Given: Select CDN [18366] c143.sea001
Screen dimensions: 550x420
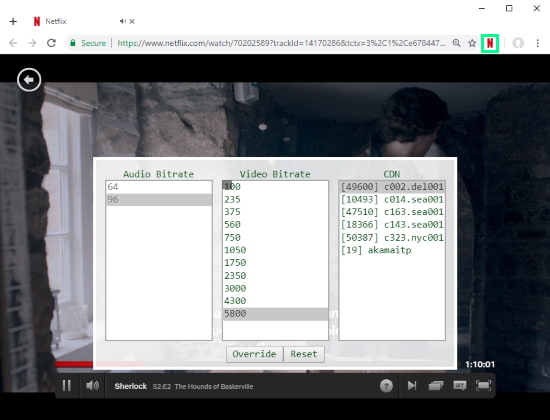Looking at the screenshot, I should click(x=392, y=225).
